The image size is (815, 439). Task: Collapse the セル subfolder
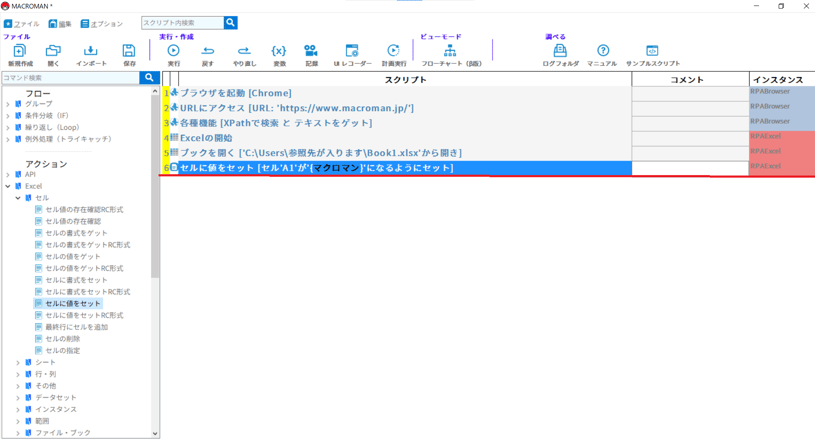tap(18, 198)
